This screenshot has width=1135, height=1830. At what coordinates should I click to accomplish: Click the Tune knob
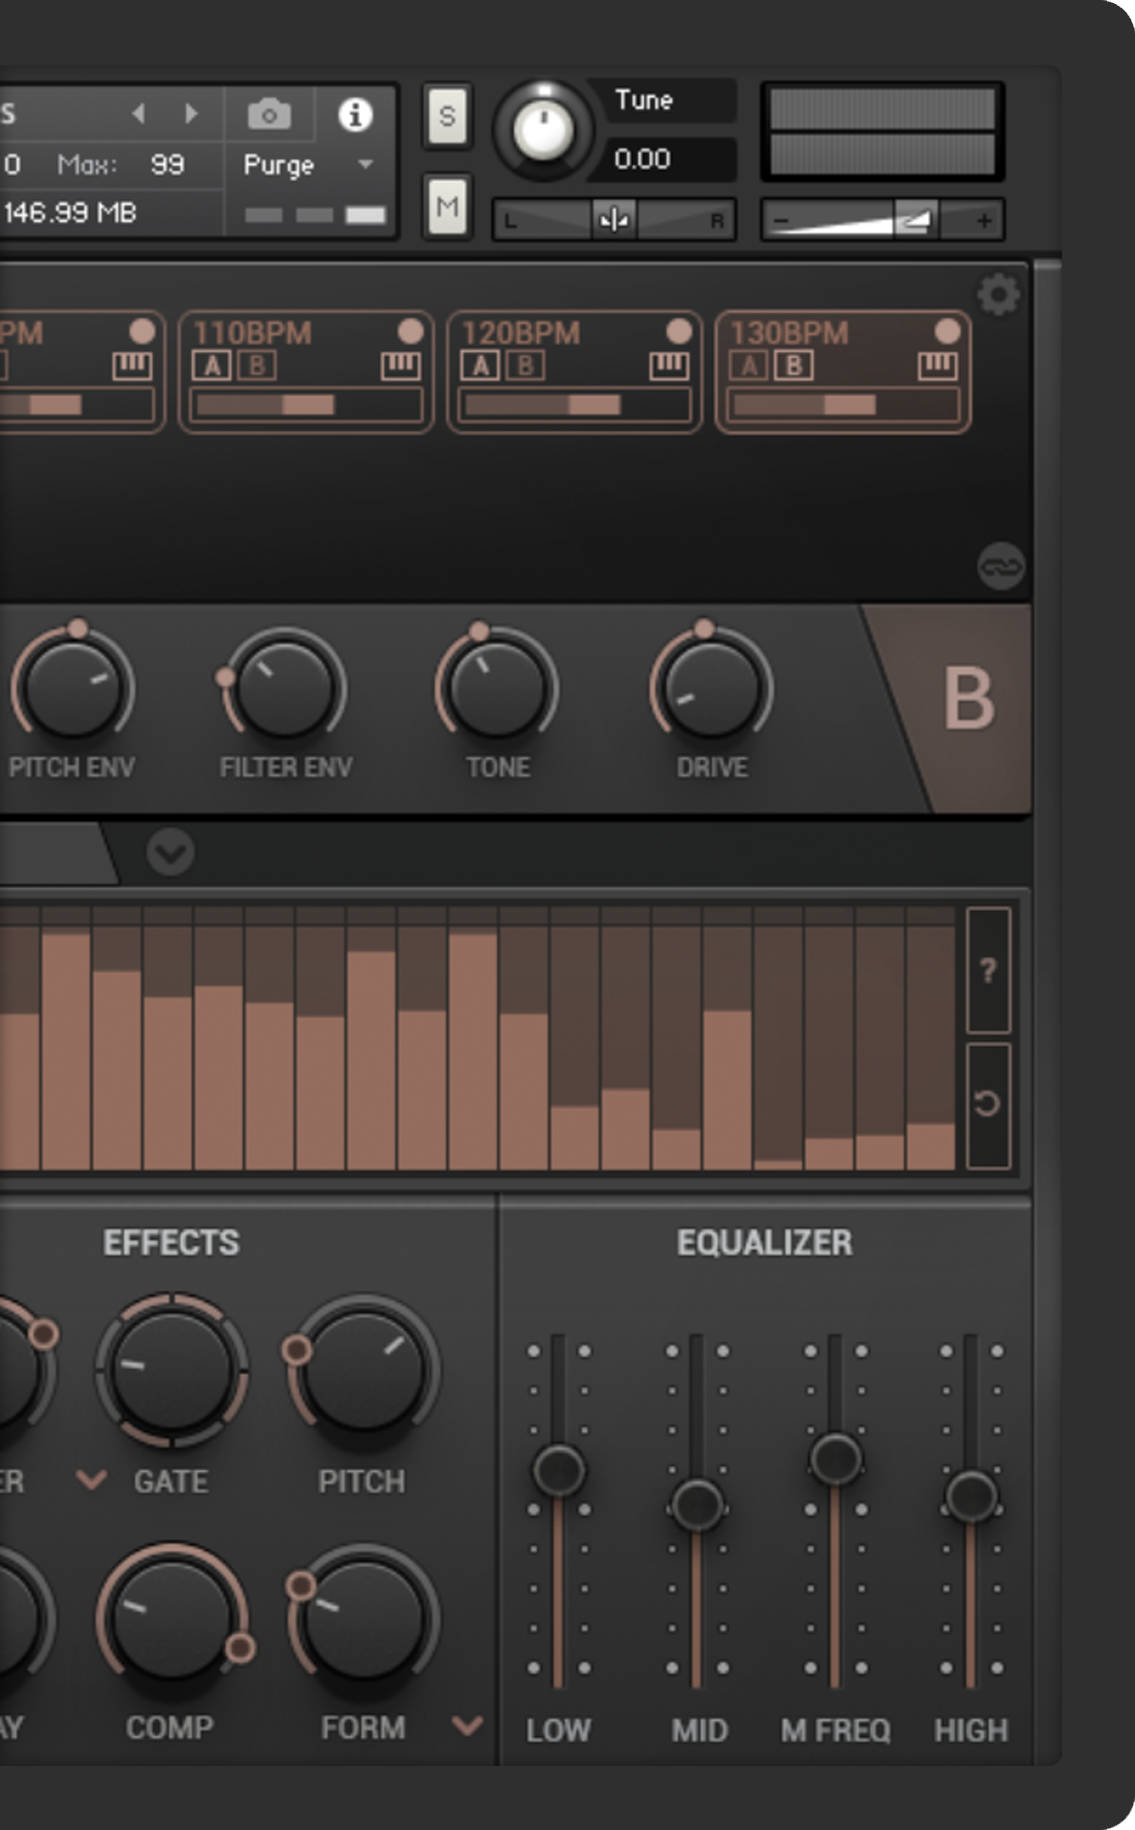point(543,130)
